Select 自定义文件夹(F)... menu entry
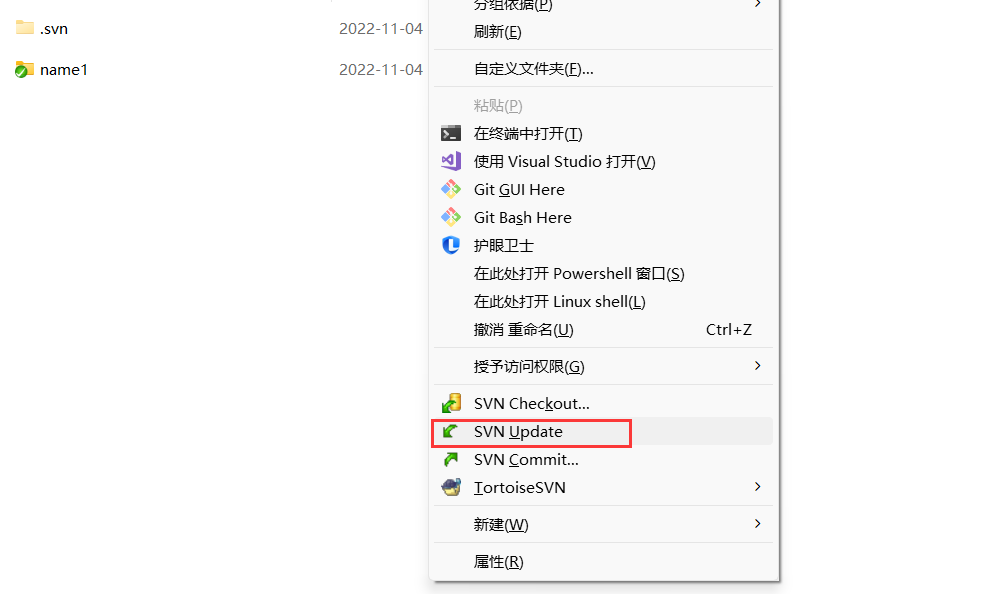This screenshot has height=594, width=989. 533,69
